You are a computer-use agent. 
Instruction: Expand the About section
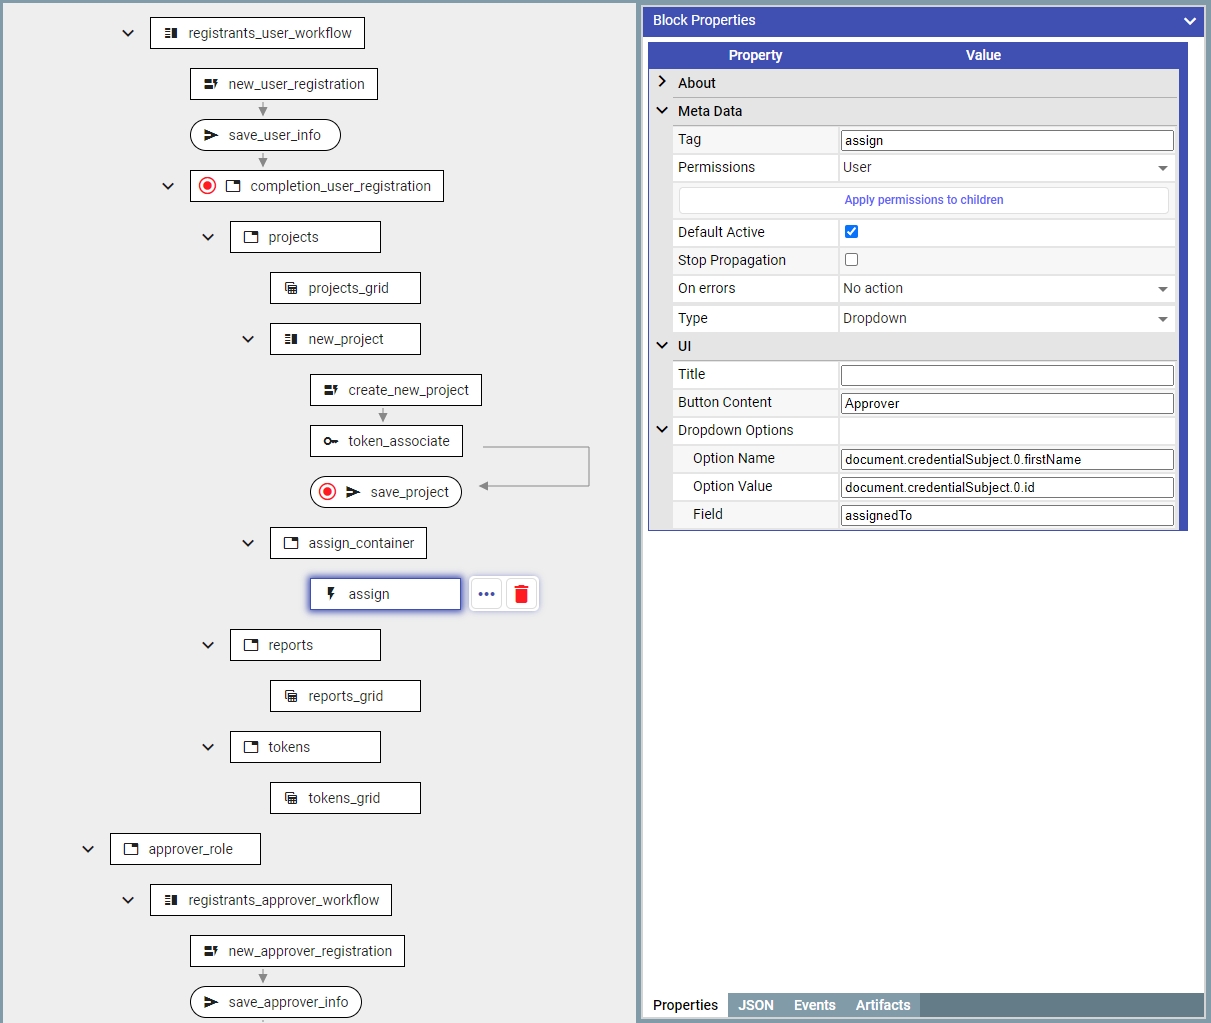[662, 83]
